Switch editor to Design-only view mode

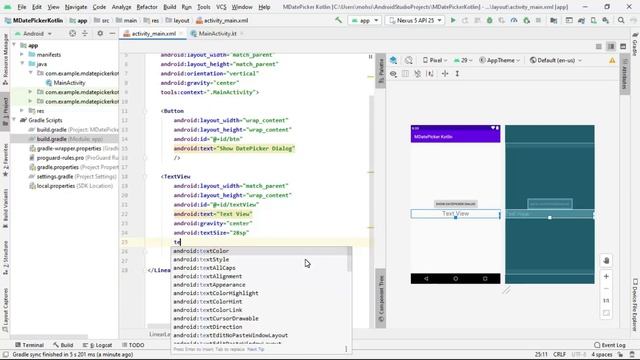point(623,47)
